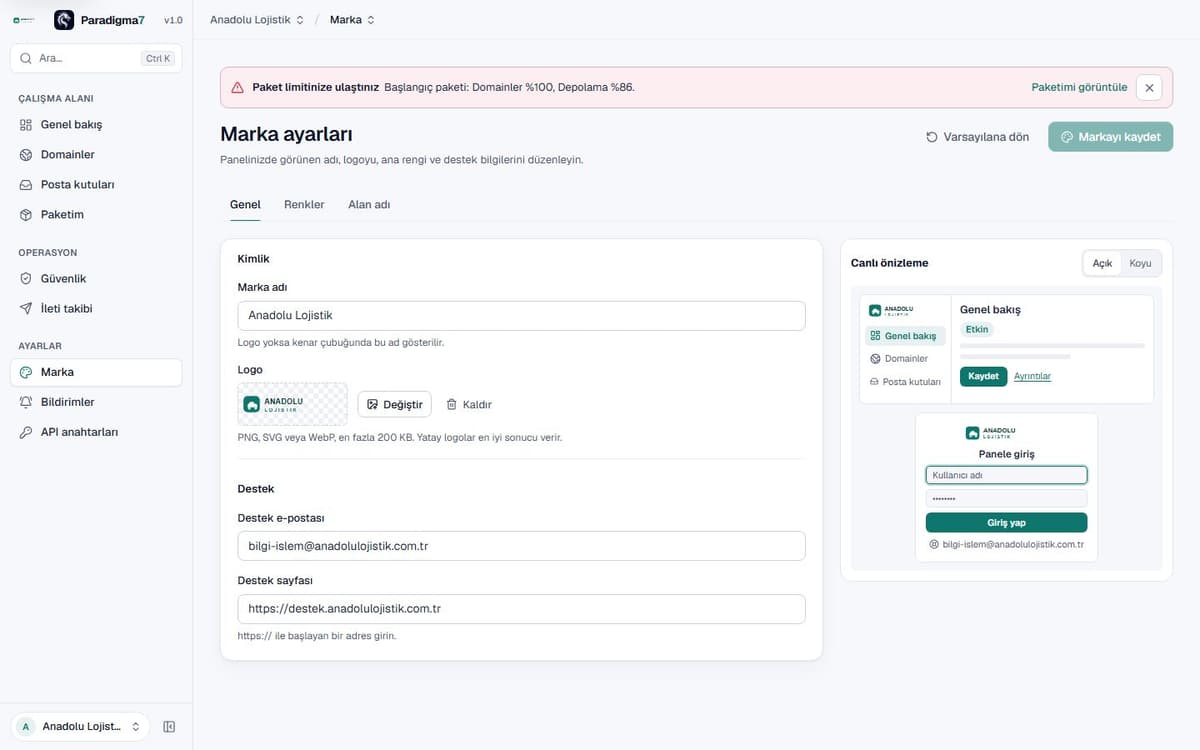Open Genel bakış in the sidebar
1200x750 pixels.
click(x=96, y=125)
